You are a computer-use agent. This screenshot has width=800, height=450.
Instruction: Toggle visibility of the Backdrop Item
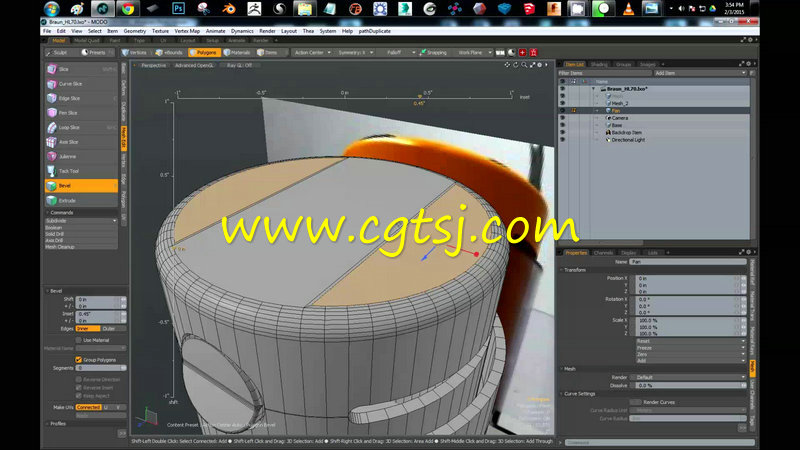click(x=563, y=132)
